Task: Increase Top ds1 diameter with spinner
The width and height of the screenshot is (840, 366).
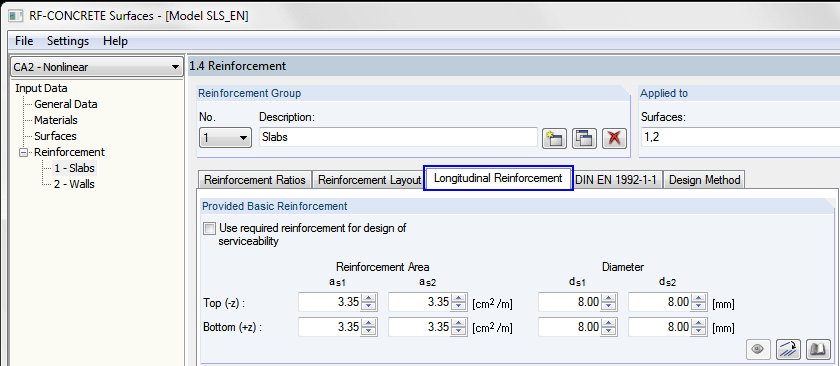Action: [x=608, y=298]
